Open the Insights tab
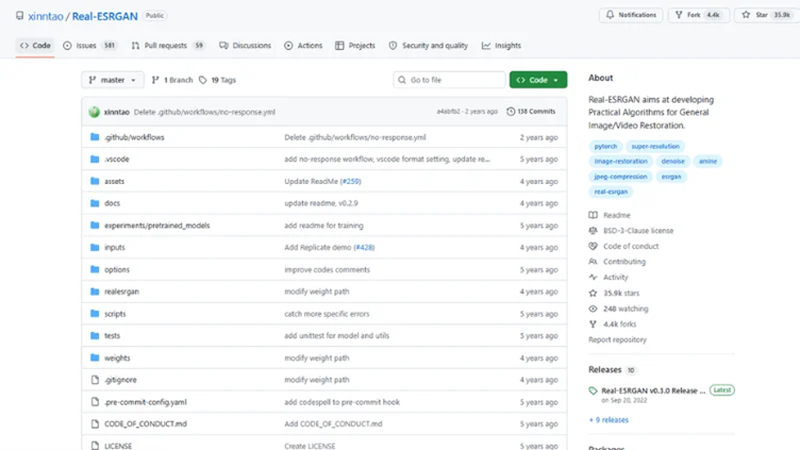Viewport: 800px width, 450px height. [501, 45]
